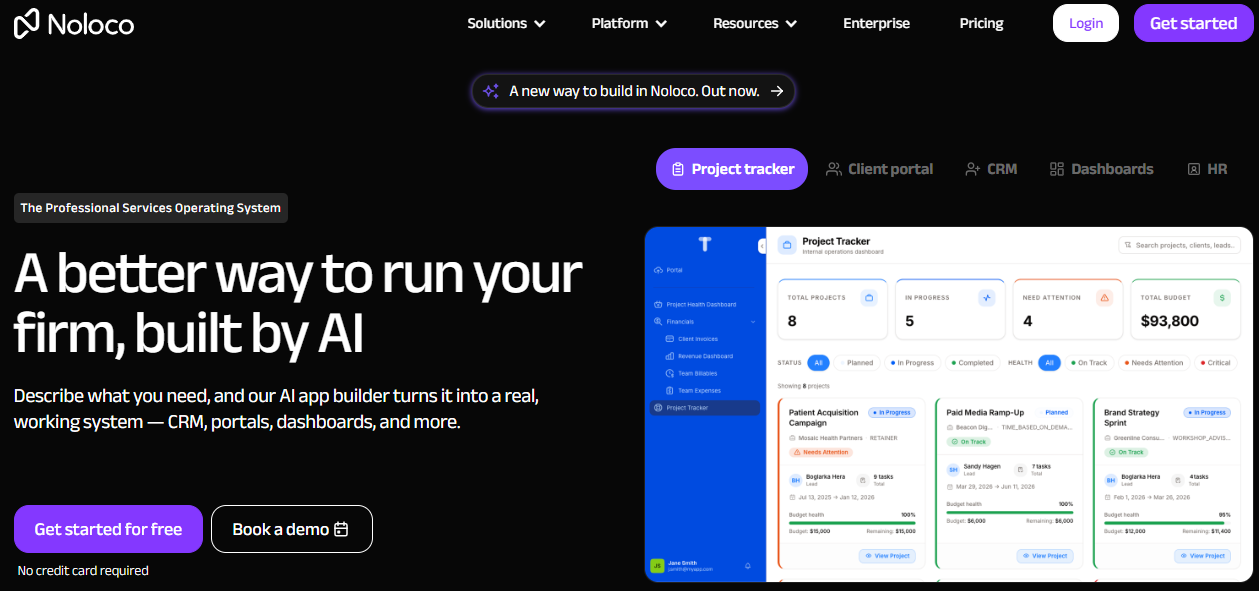Image resolution: width=1259 pixels, height=591 pixels.
Task: Click the tasks clipboard icon next to 7 tasks
Action: coord(1021,469)
